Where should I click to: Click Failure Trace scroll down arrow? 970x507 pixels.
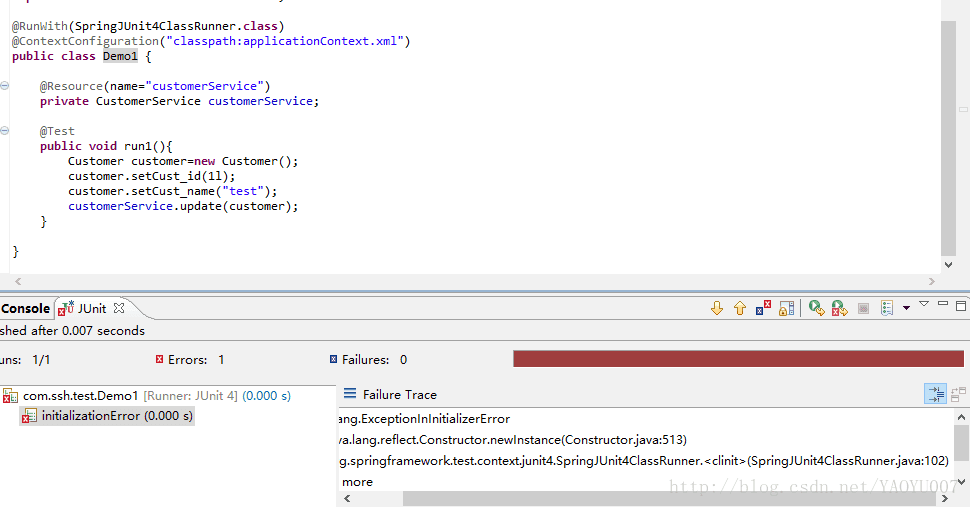pyautogui.click(x=961, y=482)
